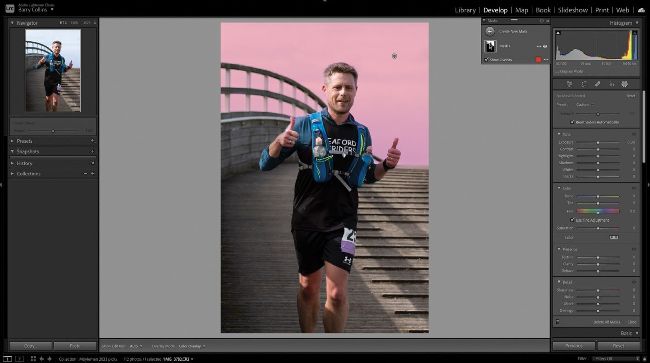Select the Edit sliders tool icon
Image resolution: width=650 pixels, height=363 pixels.
point(570,84)
